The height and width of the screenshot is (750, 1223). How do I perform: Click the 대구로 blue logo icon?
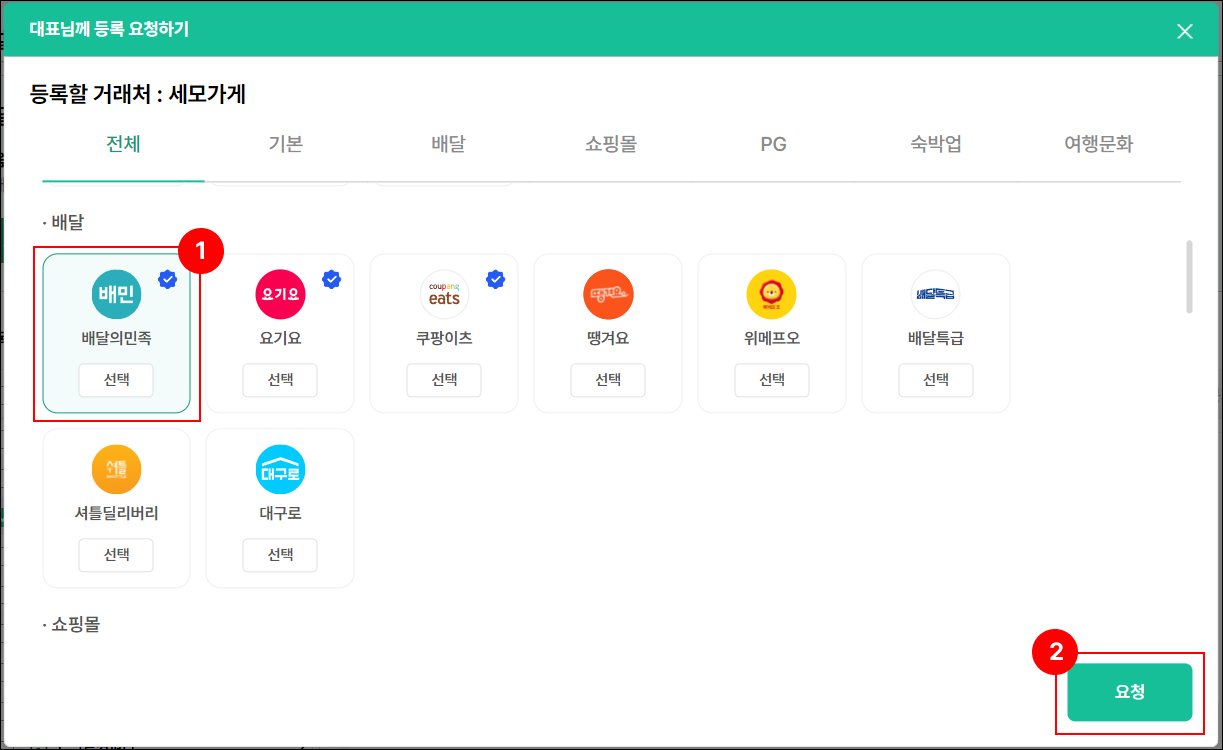[280, 469]
